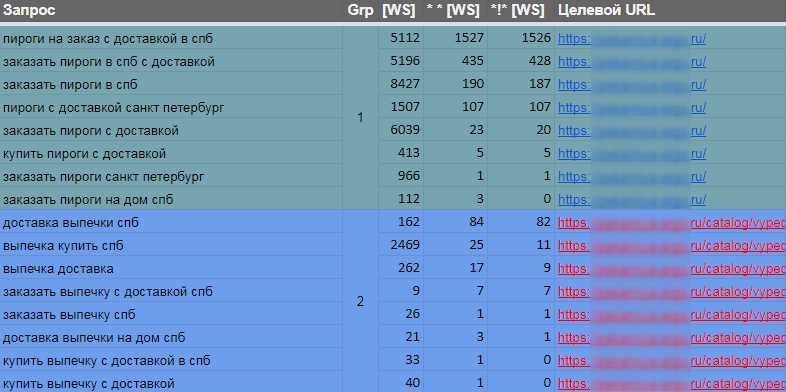Click the WS value 262
The height and width of the screenshot is (392, 786).
tap(409, 269)
